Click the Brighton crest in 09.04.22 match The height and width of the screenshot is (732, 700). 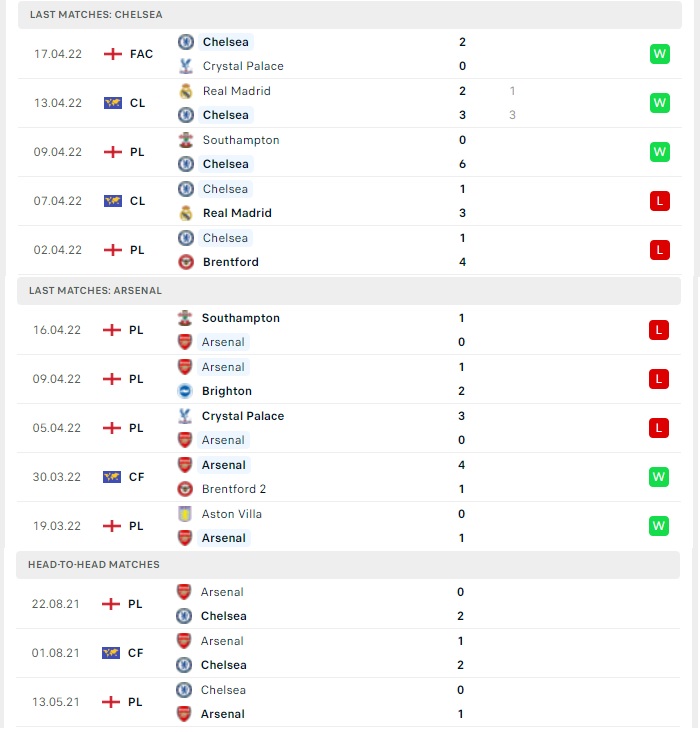(x=185, y=391)
